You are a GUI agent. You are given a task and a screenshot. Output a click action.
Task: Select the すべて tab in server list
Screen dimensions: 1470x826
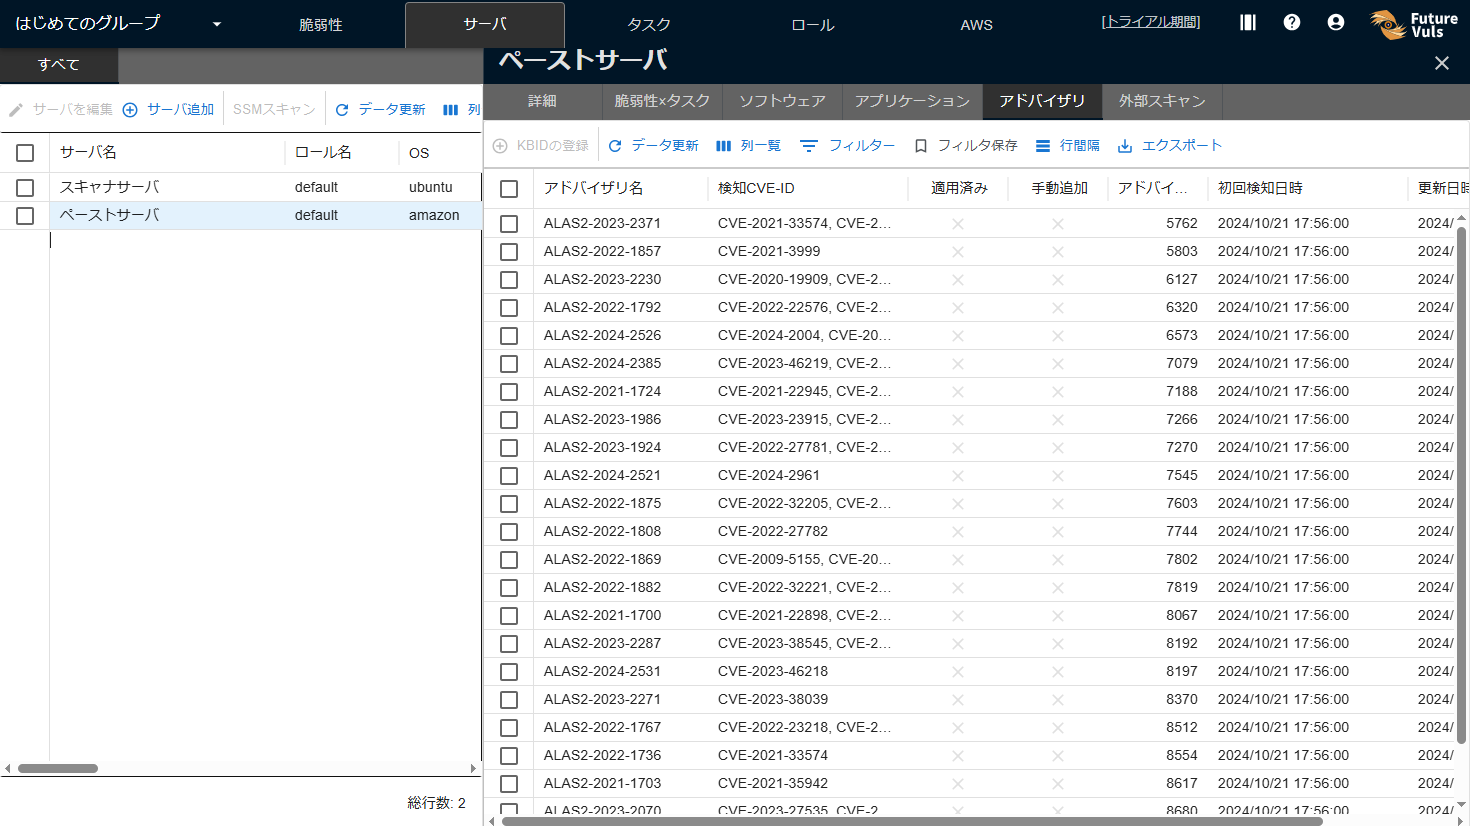(x=59, y=65)
